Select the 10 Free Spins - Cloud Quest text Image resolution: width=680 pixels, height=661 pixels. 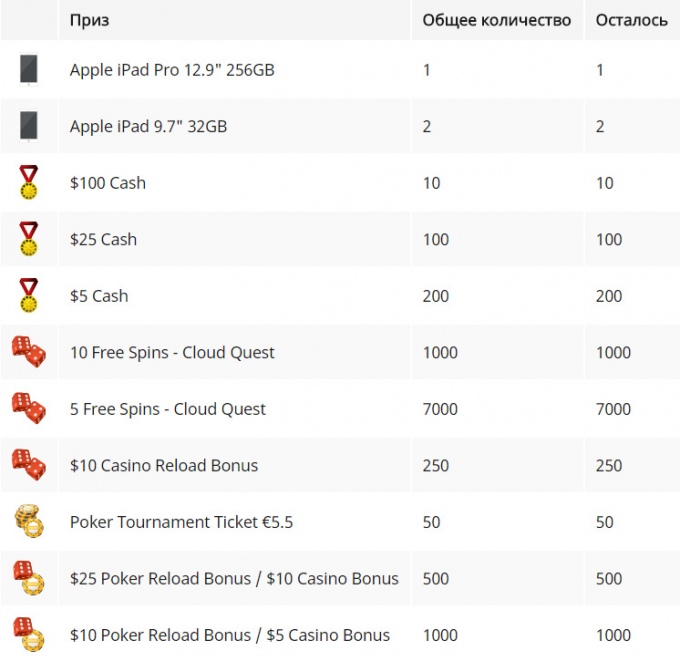[x=172, y=352]
